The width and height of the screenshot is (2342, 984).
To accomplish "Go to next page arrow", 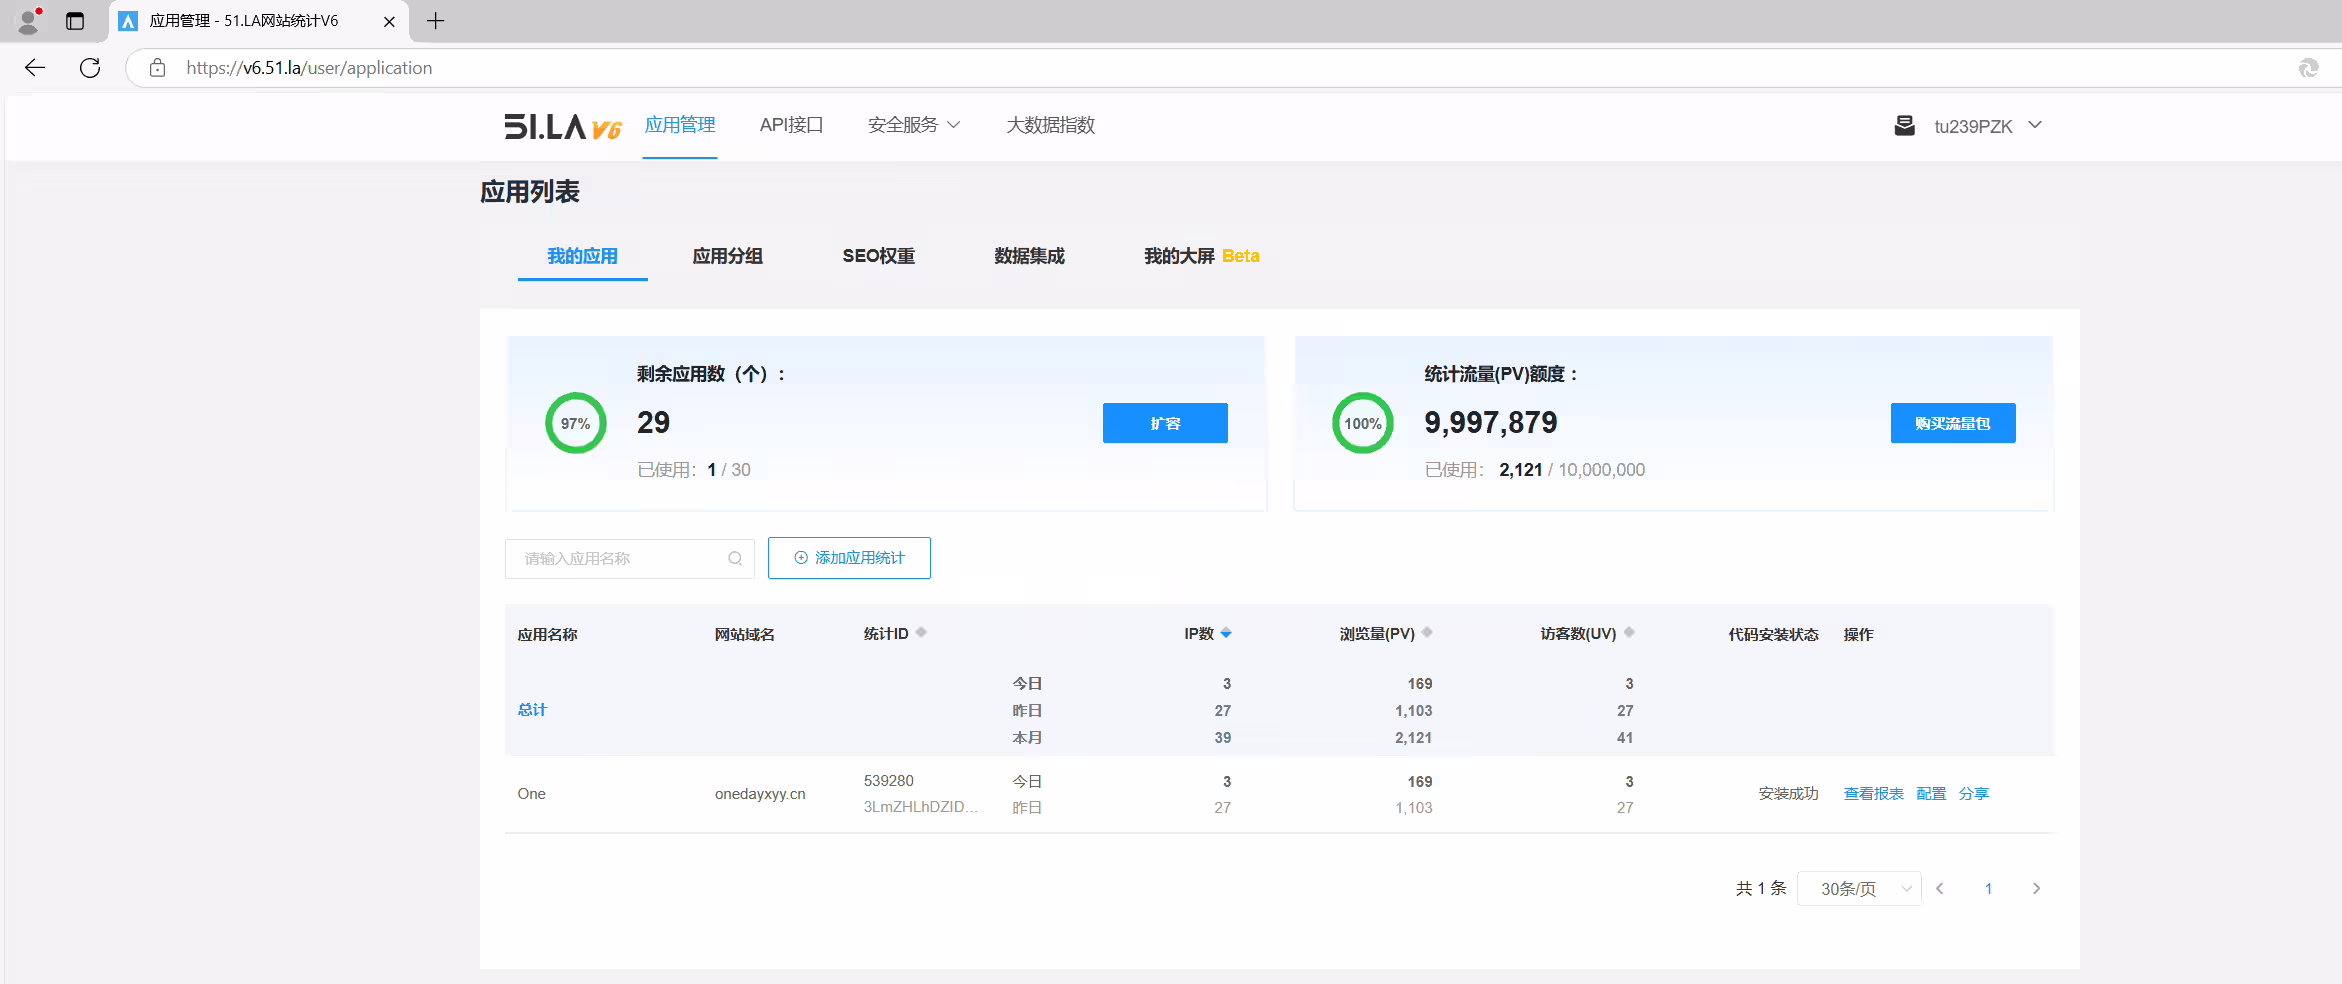I will pos(2036,889).
